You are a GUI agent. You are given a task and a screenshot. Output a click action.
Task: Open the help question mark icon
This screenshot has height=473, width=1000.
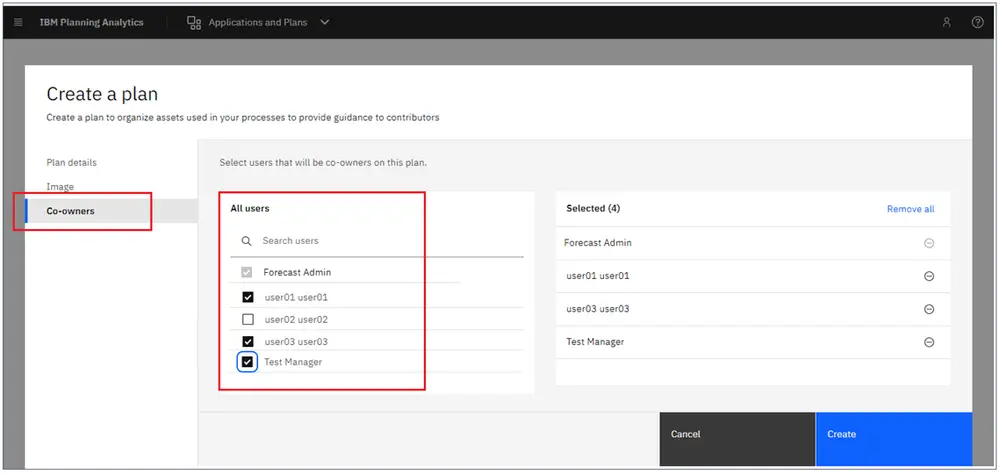978,22
